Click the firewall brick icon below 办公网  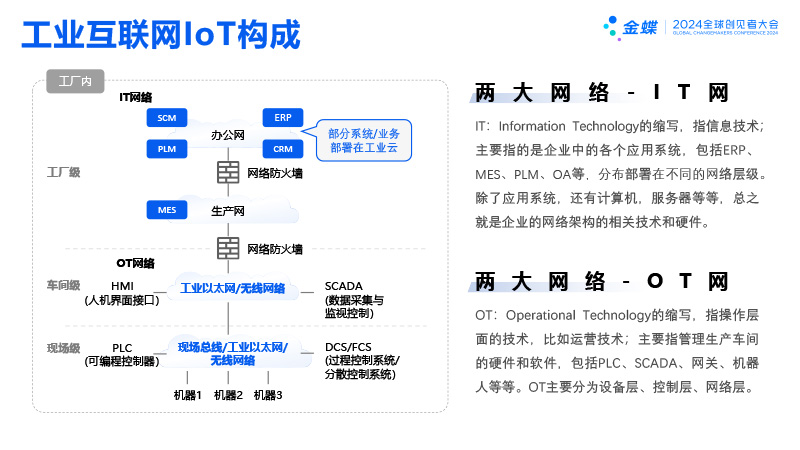[228, 172]
